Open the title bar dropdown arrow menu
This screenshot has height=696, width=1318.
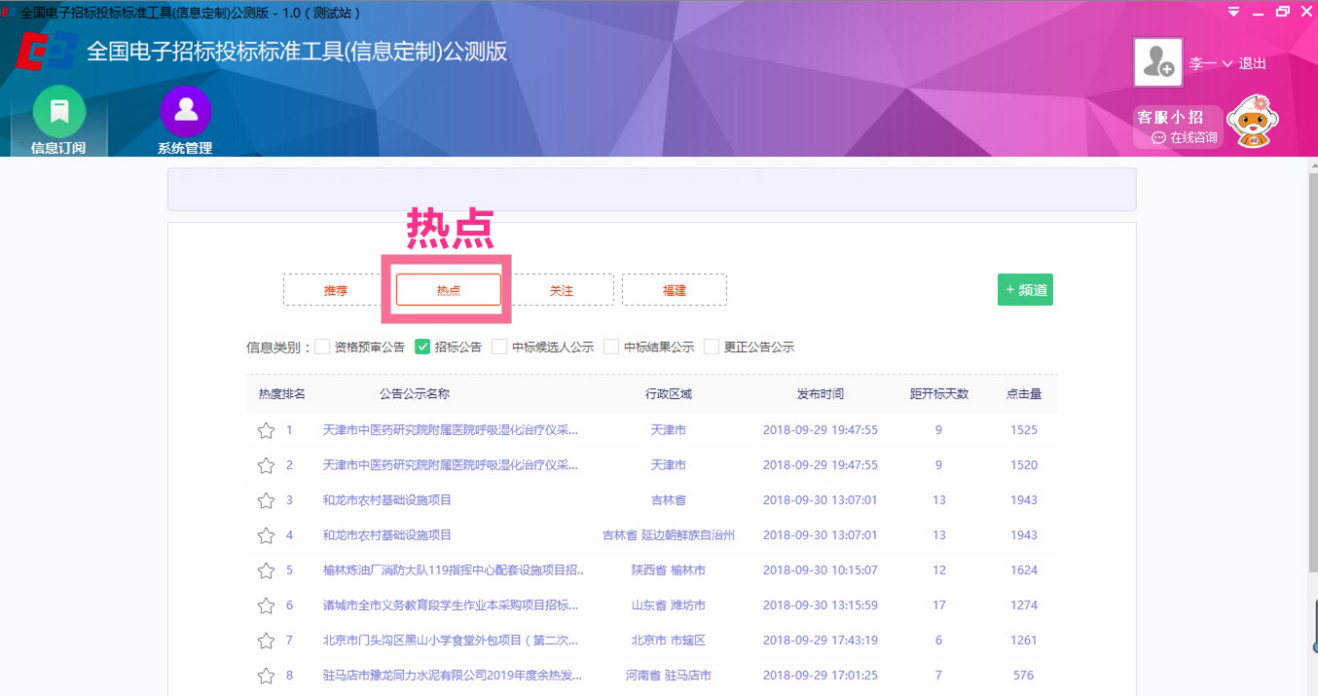[1233, 12]
